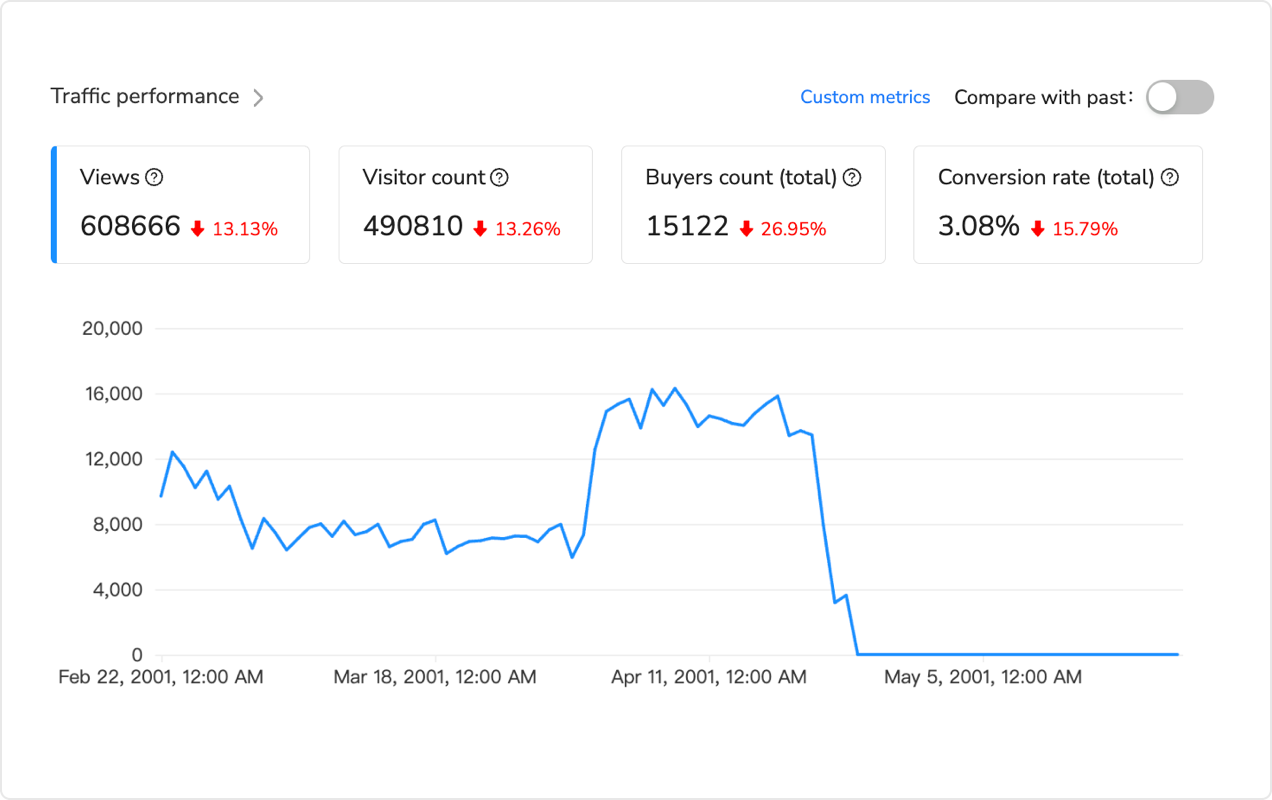
Task: Open the Traffic performance details page
Action: pos(144,96)
